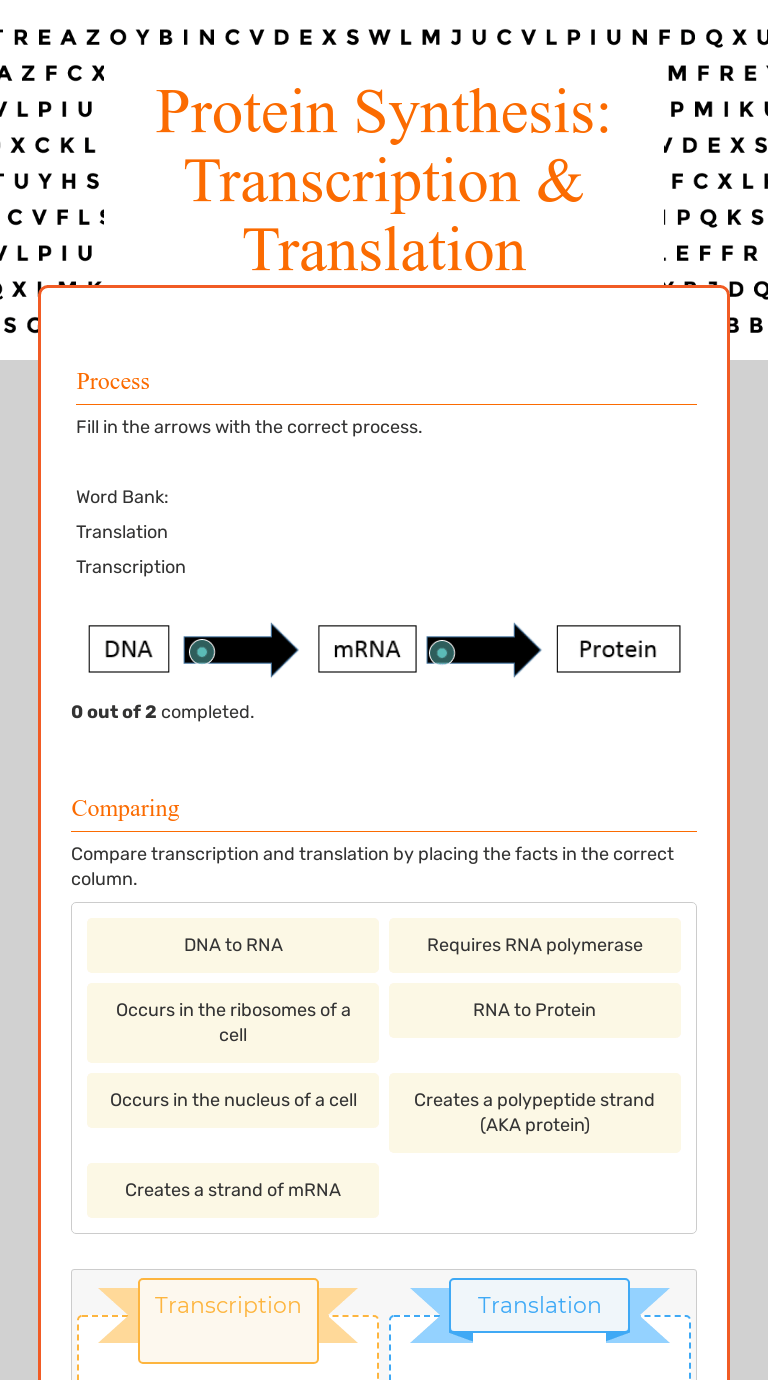Select the DNA box in the process diagram
This screenshot has height=1380, width=768.
click(128, 648)
